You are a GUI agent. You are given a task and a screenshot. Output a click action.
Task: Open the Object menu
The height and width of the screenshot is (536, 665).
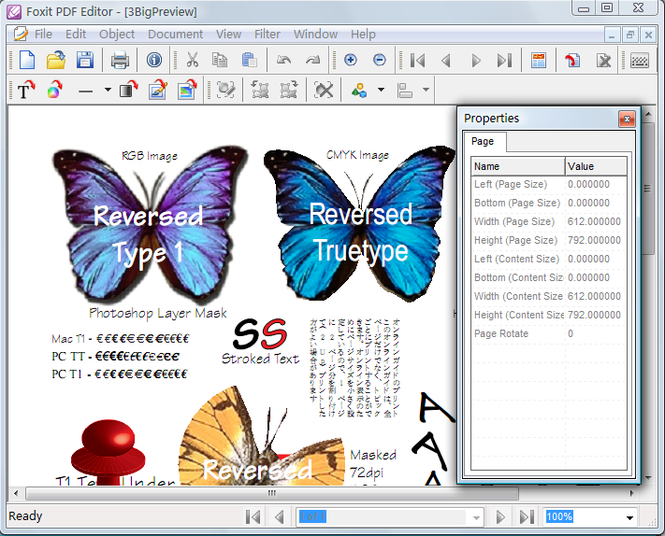tap(117, 34)
